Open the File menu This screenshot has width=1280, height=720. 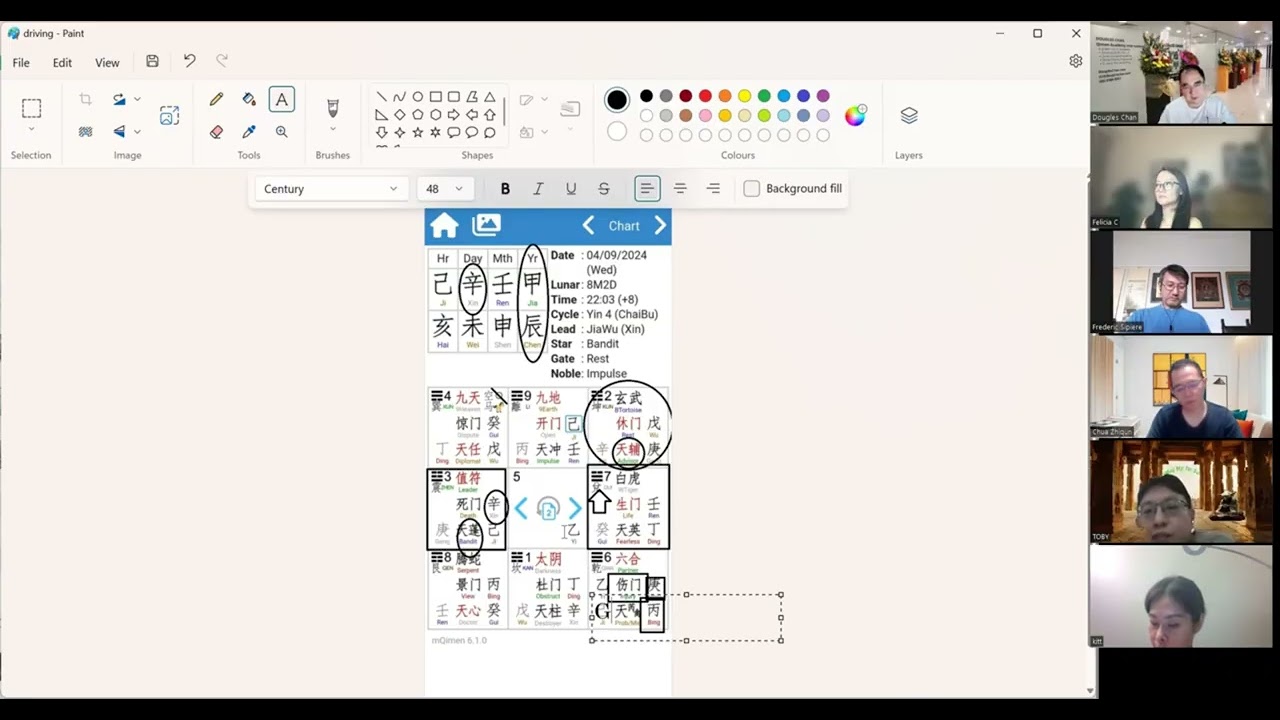point(21,62)
